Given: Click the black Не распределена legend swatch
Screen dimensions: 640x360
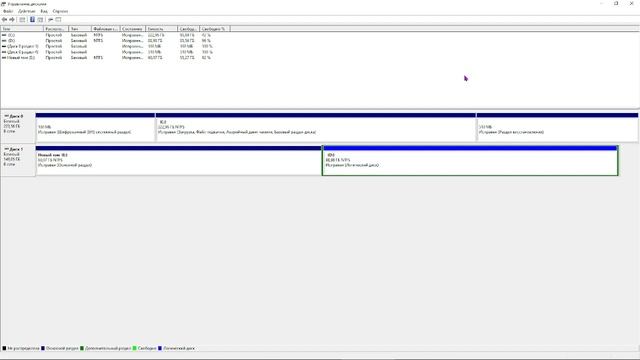Looking at the screenshot, I should coord(4,348).
